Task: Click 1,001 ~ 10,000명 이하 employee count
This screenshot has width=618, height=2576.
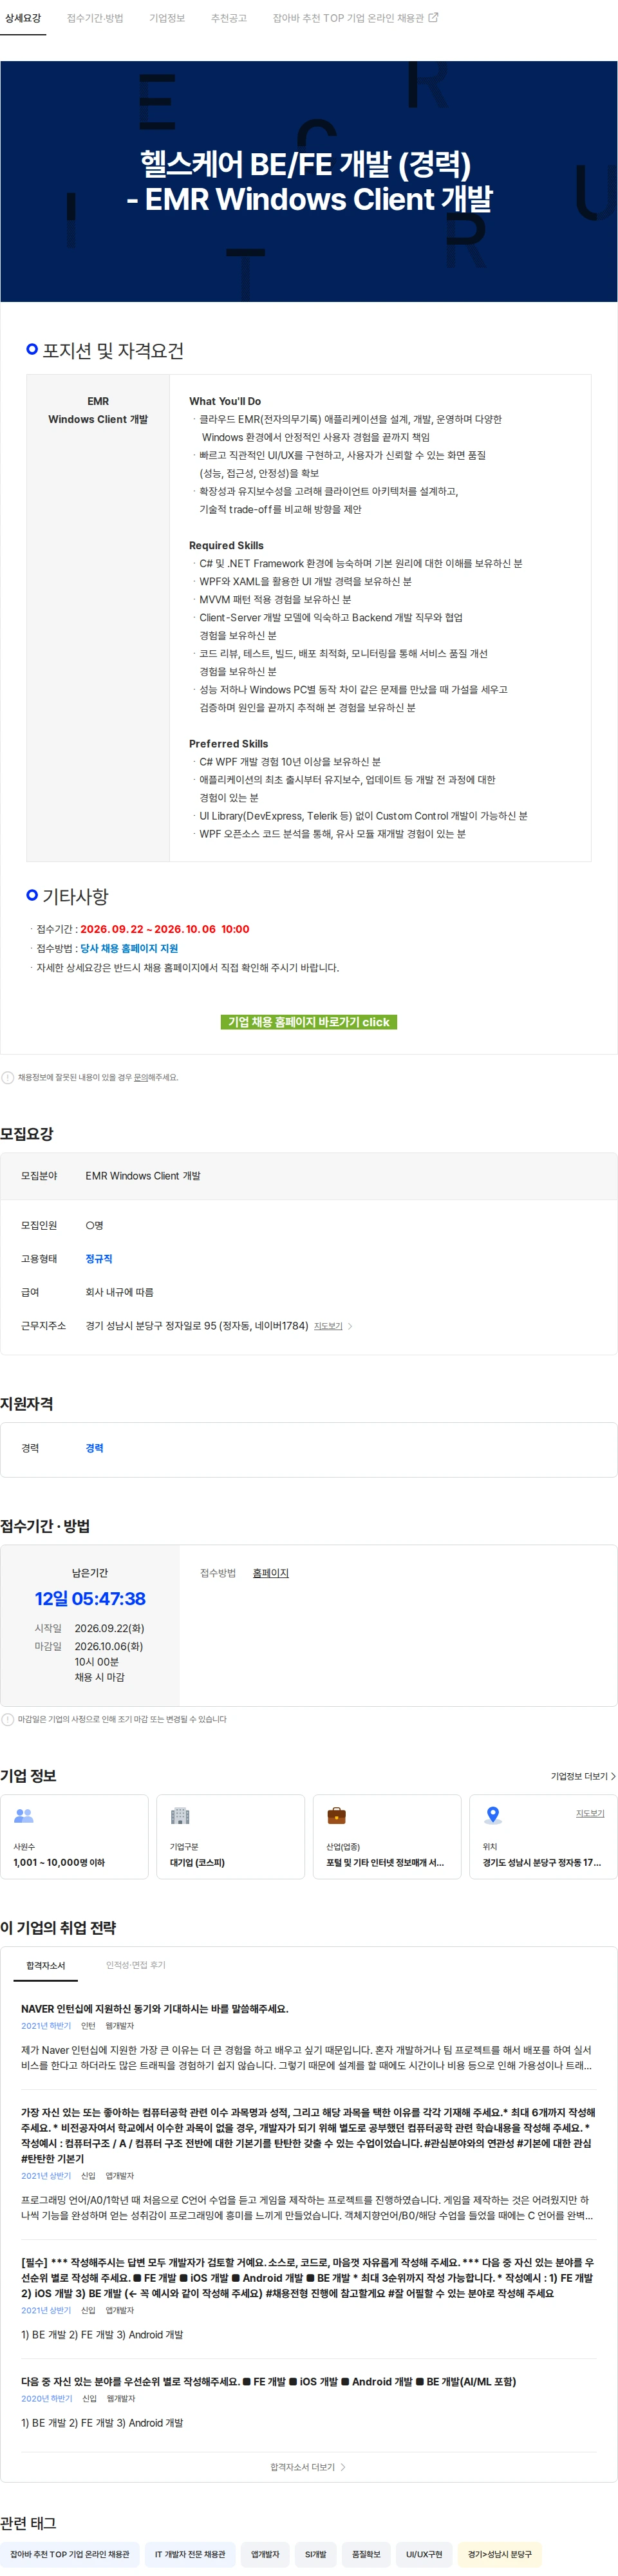Action: 59,1863
